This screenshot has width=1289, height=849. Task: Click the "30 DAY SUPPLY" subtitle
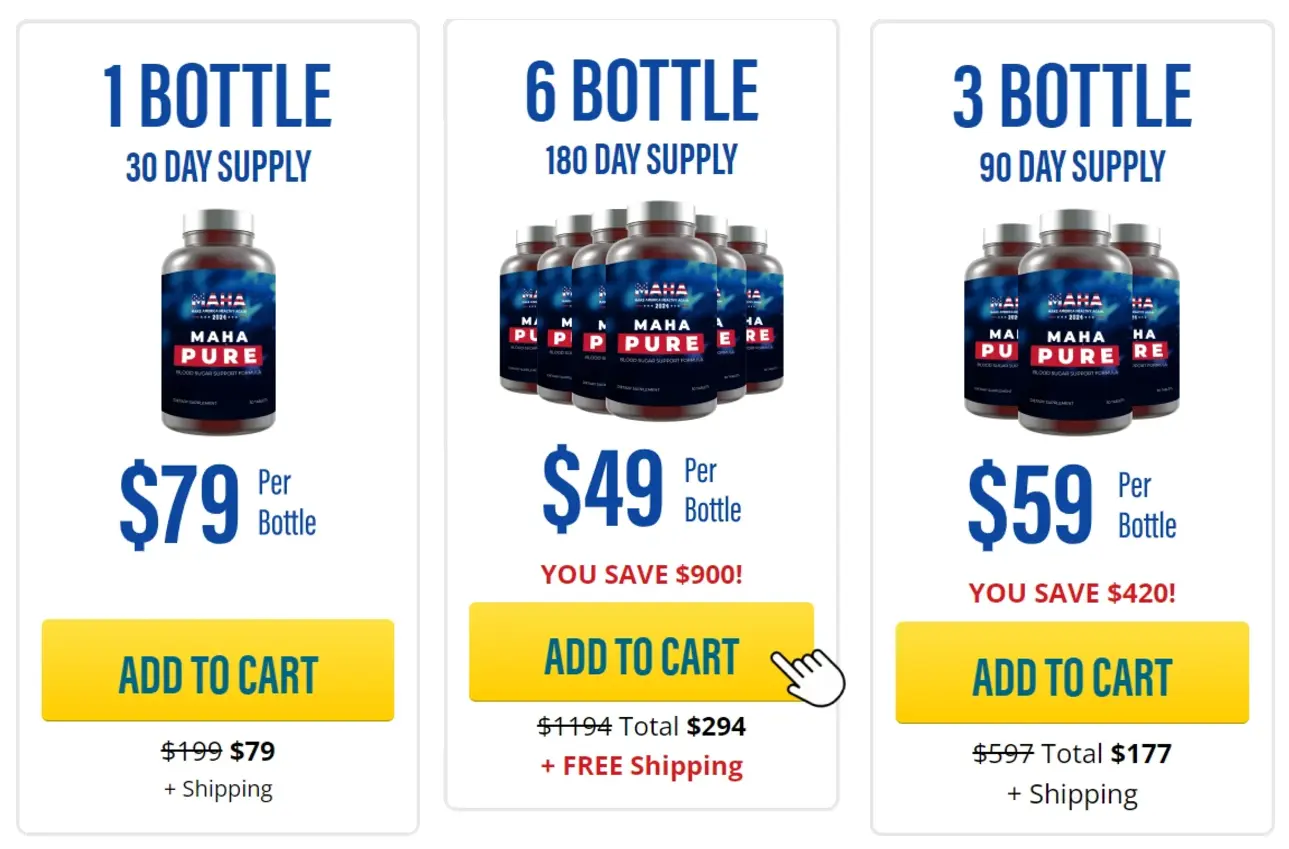coord(218,167)
